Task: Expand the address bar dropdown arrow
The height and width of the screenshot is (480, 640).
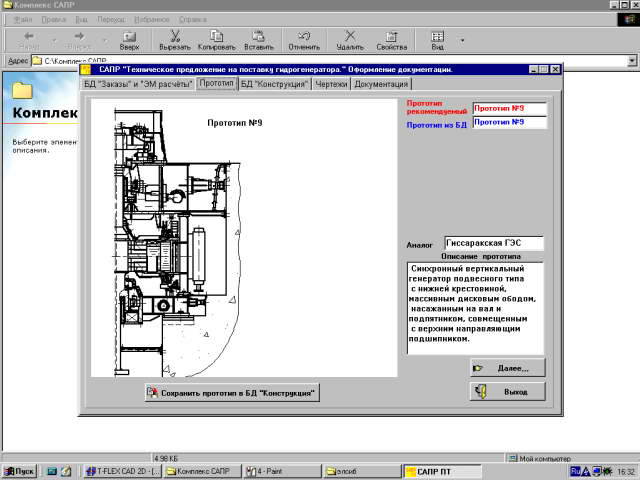Action: point(632,61)
